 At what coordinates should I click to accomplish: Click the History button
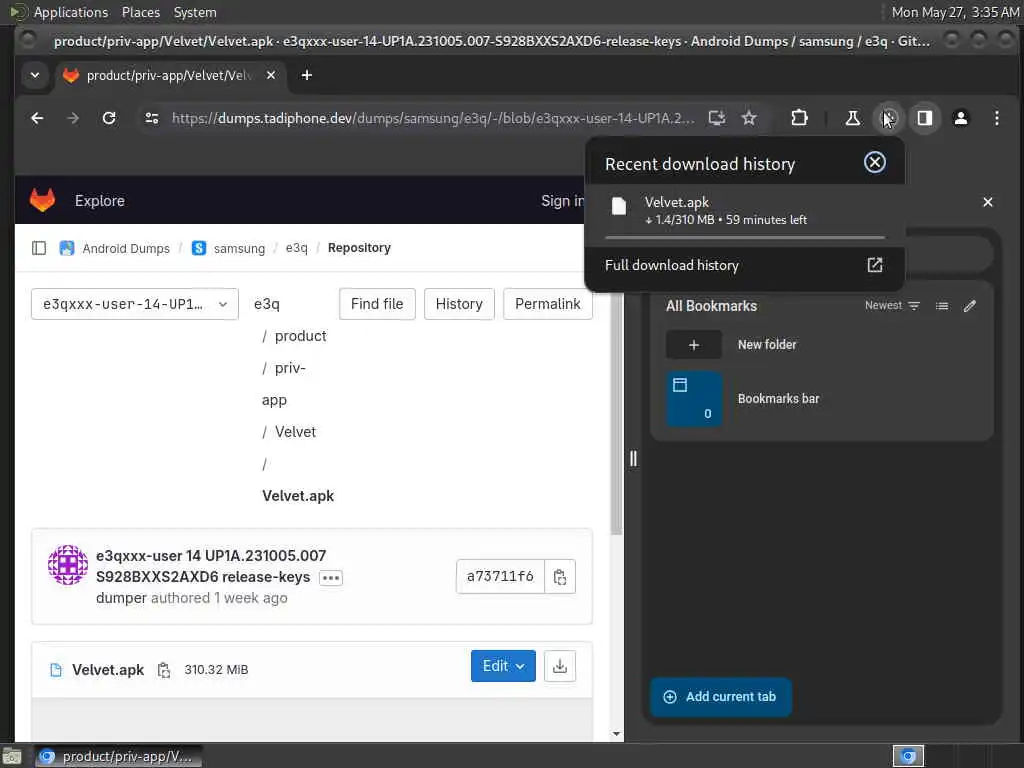pos(459,304)
